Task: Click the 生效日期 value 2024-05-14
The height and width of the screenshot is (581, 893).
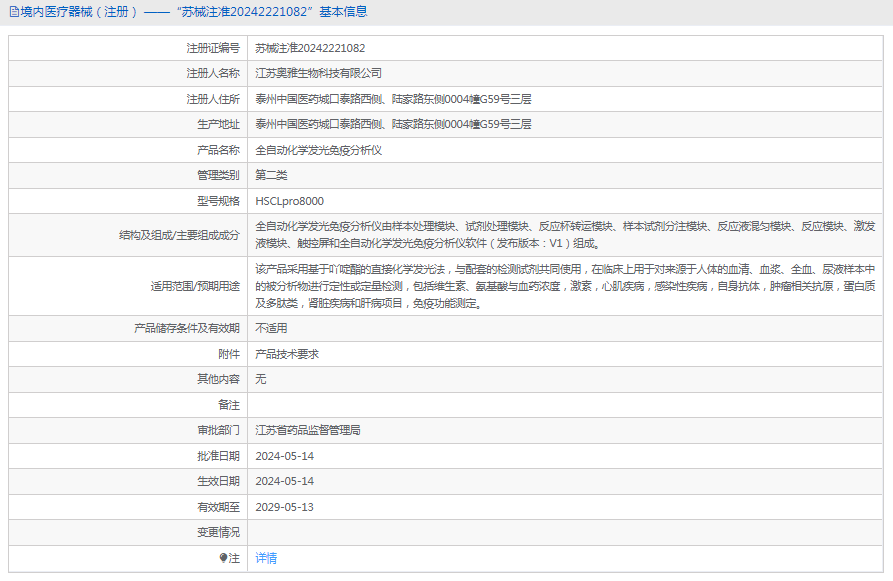Action: pos(284,481)
